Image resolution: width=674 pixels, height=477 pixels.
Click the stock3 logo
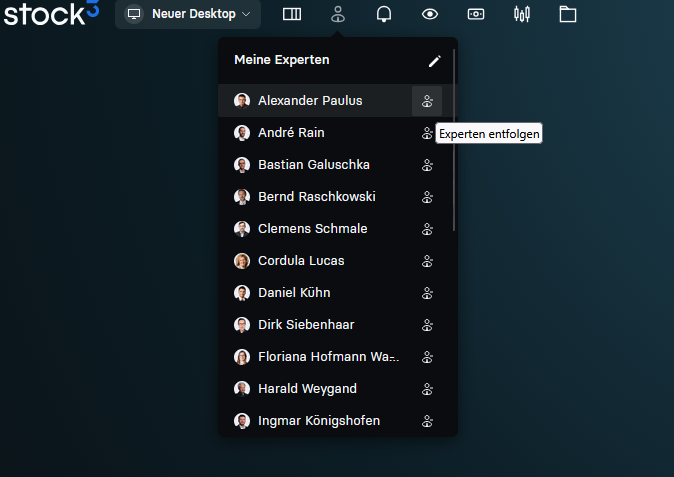[x=51, y=13]
